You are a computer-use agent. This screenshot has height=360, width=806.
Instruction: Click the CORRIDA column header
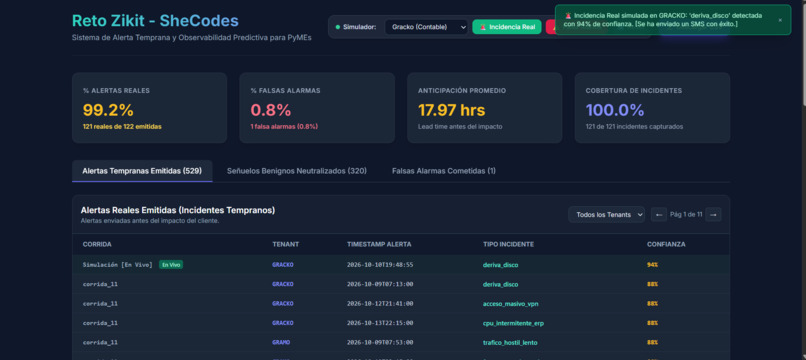(x=97, y=244)
